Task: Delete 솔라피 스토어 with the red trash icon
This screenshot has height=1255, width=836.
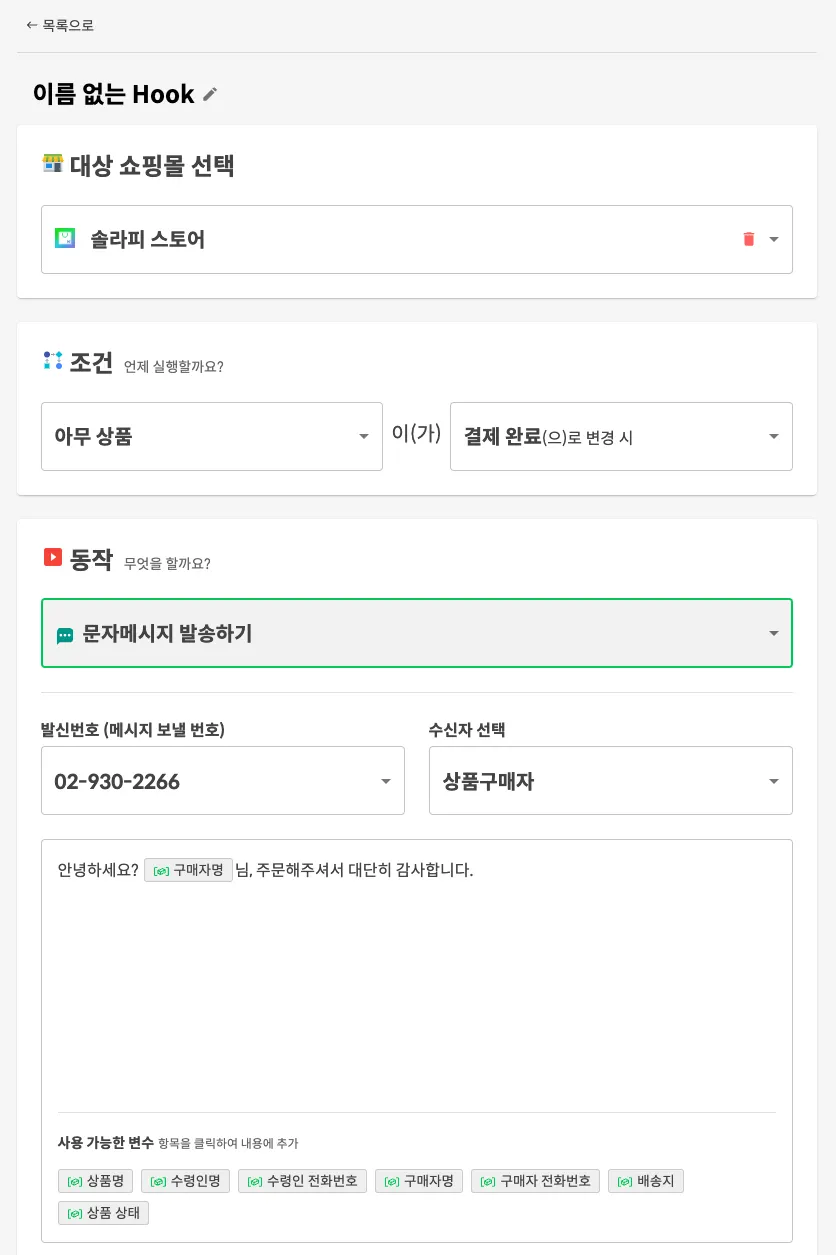Action: (x=748, y=239)
